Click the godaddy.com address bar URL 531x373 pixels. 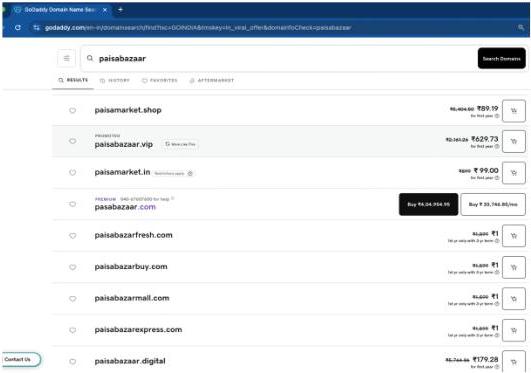[x=198, y=27]
